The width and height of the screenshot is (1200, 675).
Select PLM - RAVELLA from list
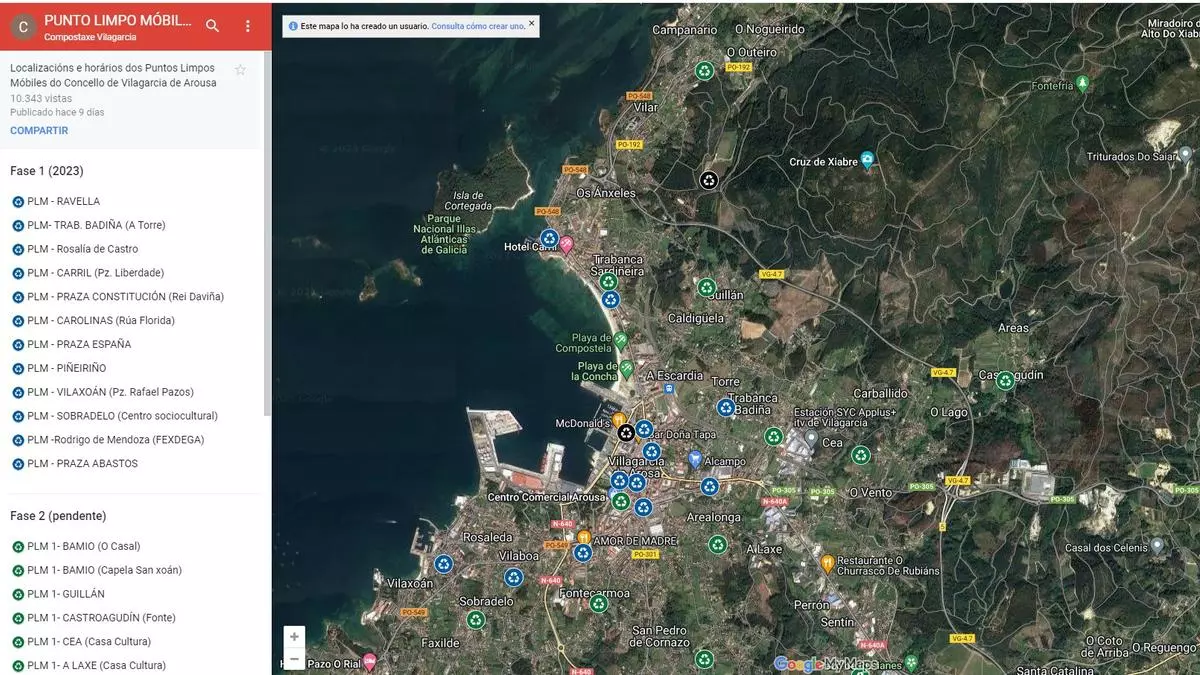63,201
